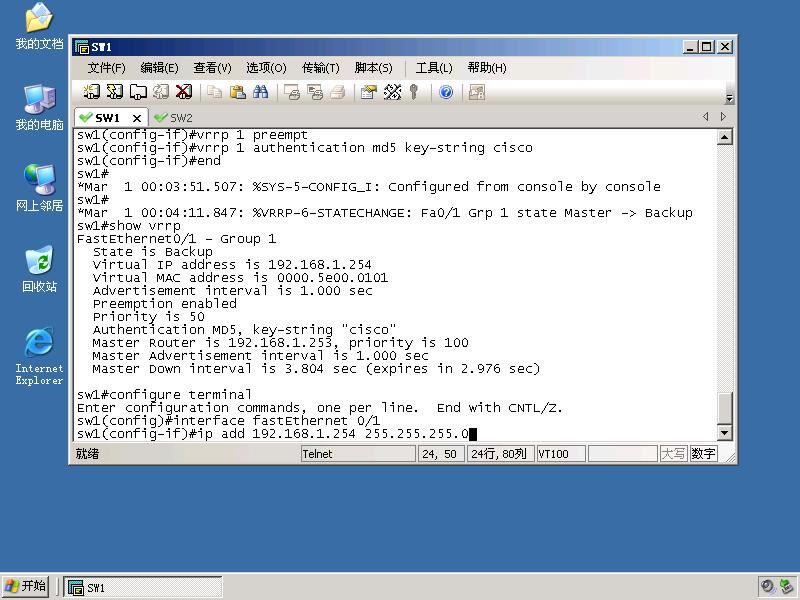Screen dimensions: 800x600
Task: Click the 开始 Start button
Action: pos(26,586)
